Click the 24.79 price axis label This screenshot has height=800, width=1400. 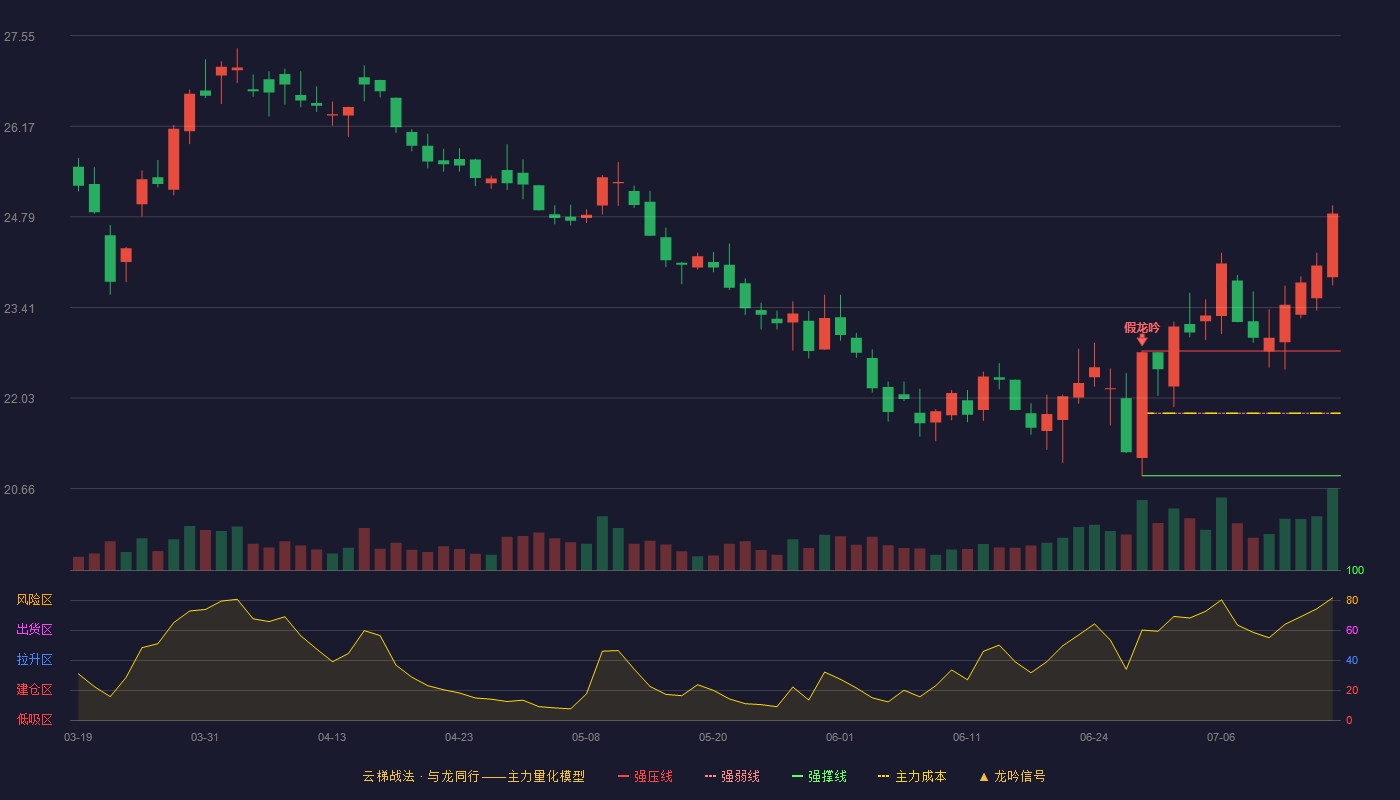[19, 218]
